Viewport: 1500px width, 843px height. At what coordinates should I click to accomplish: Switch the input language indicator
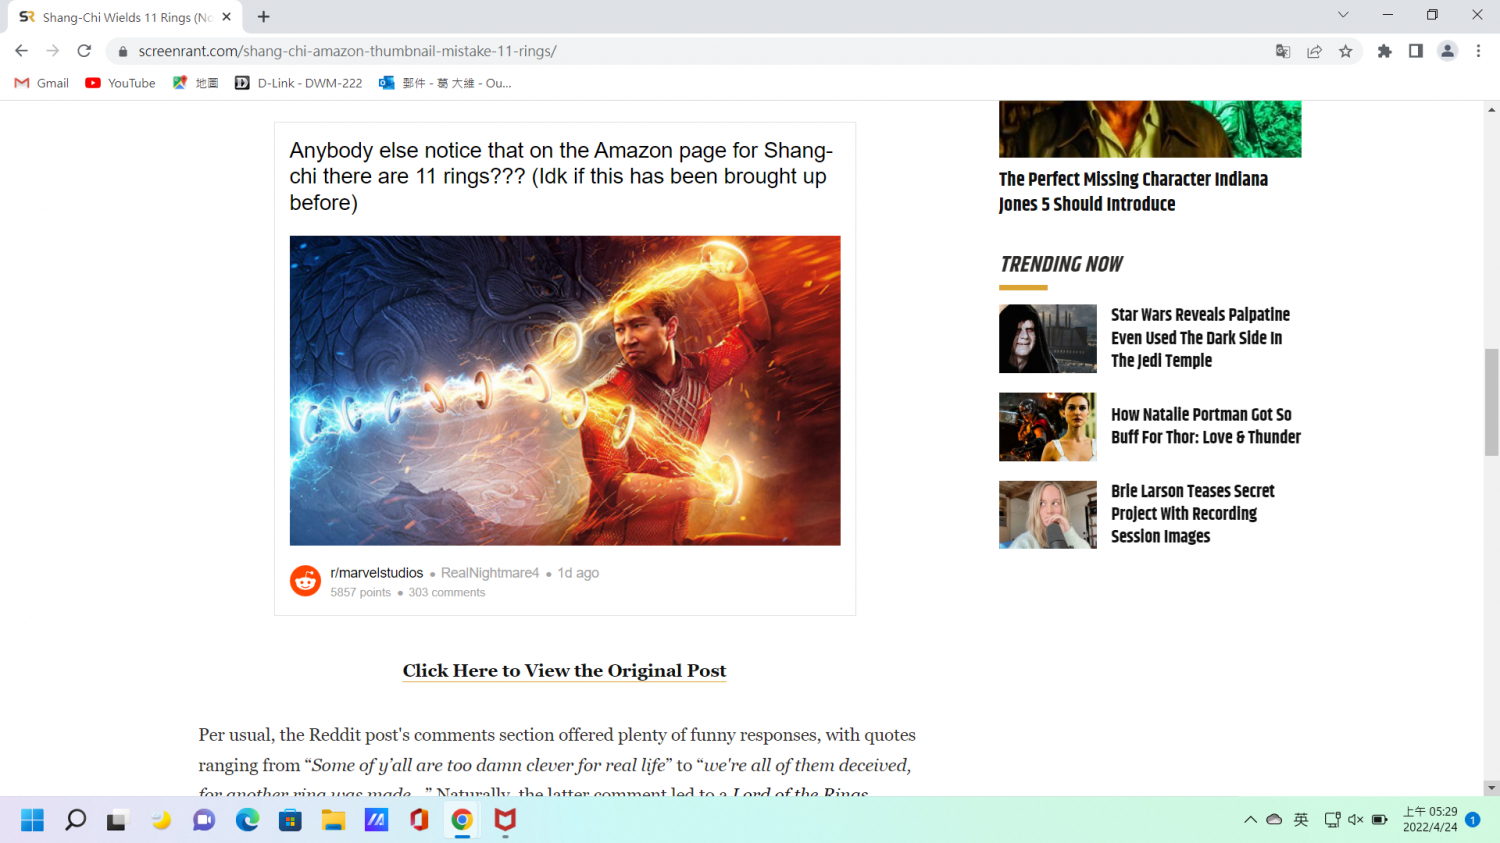click(x=1301, y=820)
